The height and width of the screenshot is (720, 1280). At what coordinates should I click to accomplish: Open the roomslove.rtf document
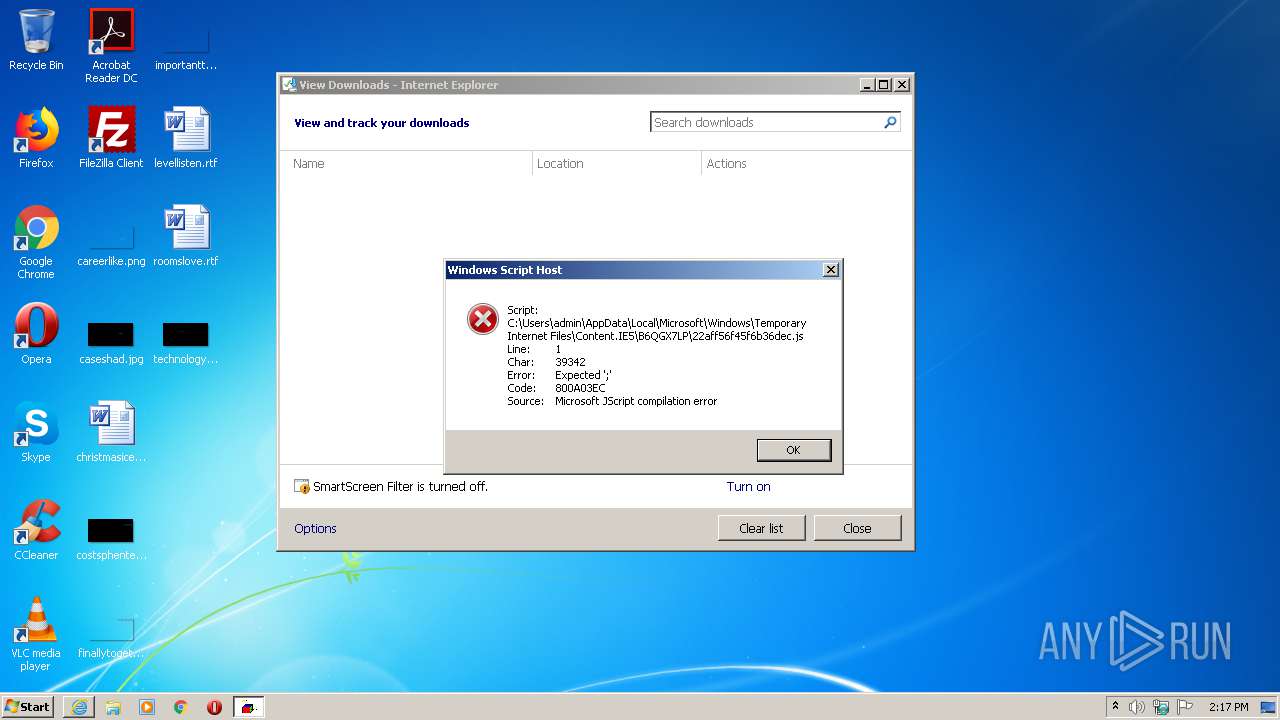click(186, 236)
